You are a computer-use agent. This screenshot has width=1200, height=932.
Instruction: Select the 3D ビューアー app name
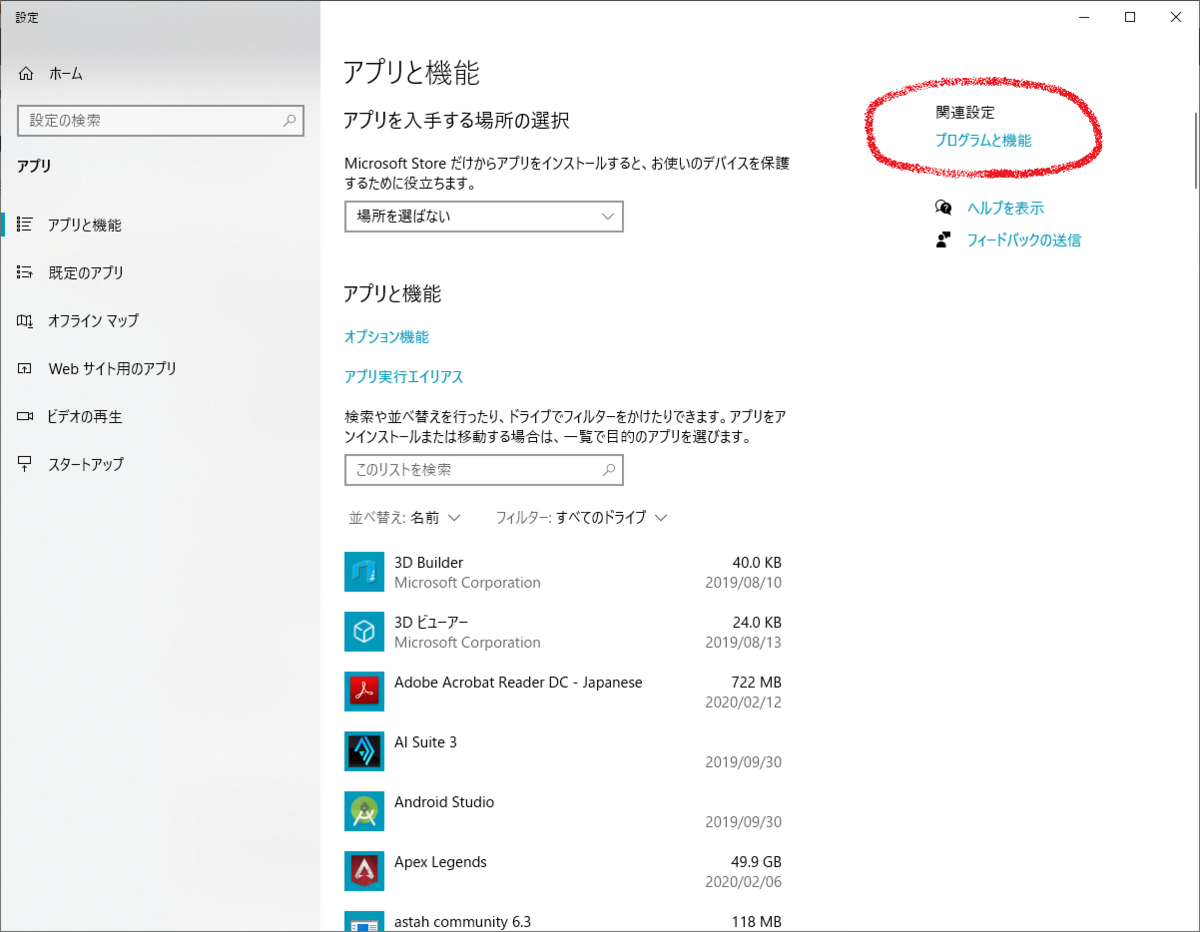pos(431,622)
